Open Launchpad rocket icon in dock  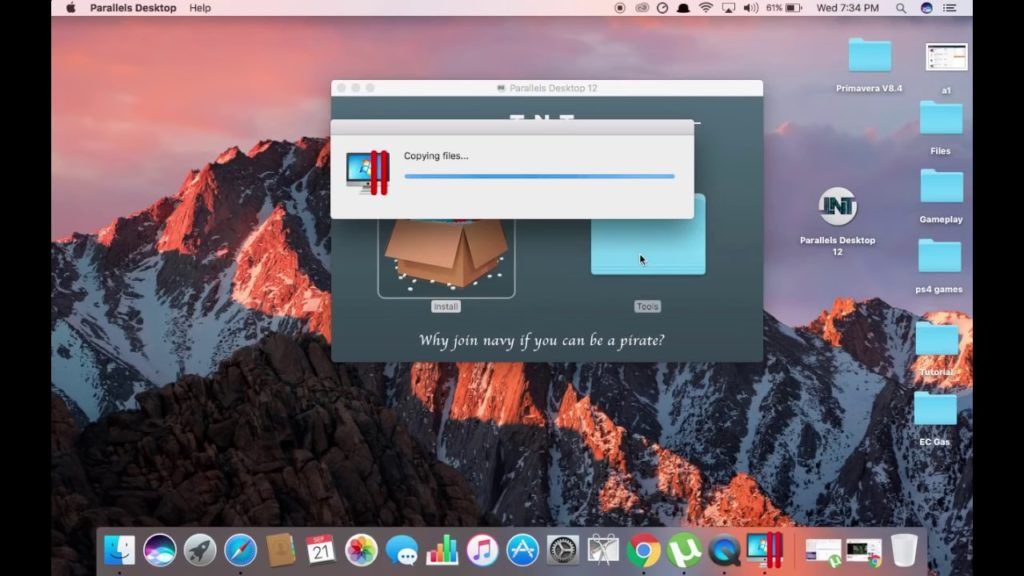(x=200, y=550)
